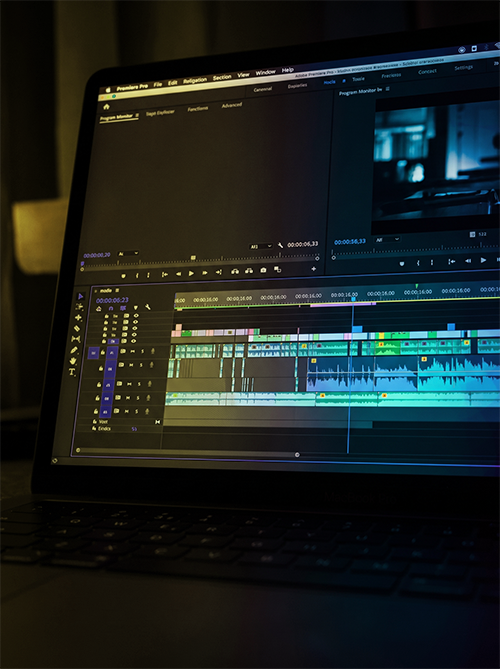Select the Hand tool

point(73,361)
